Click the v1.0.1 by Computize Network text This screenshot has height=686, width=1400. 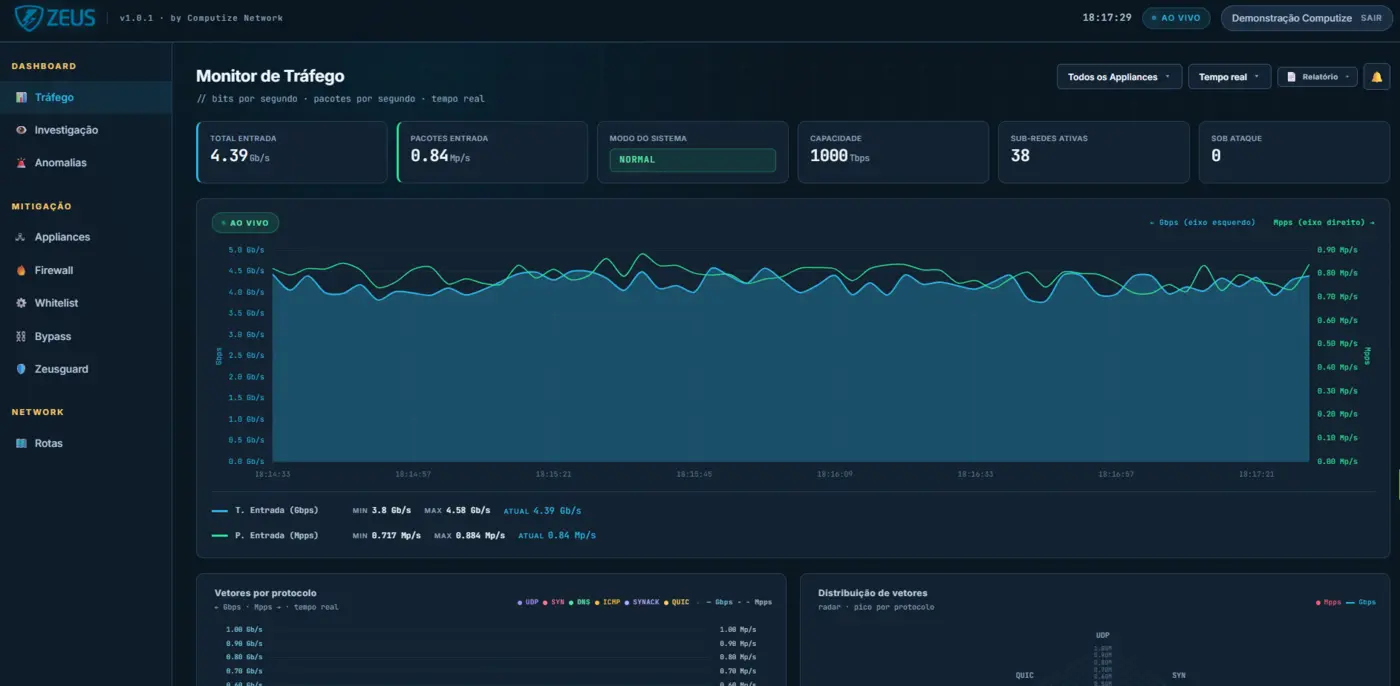(201, 18)
